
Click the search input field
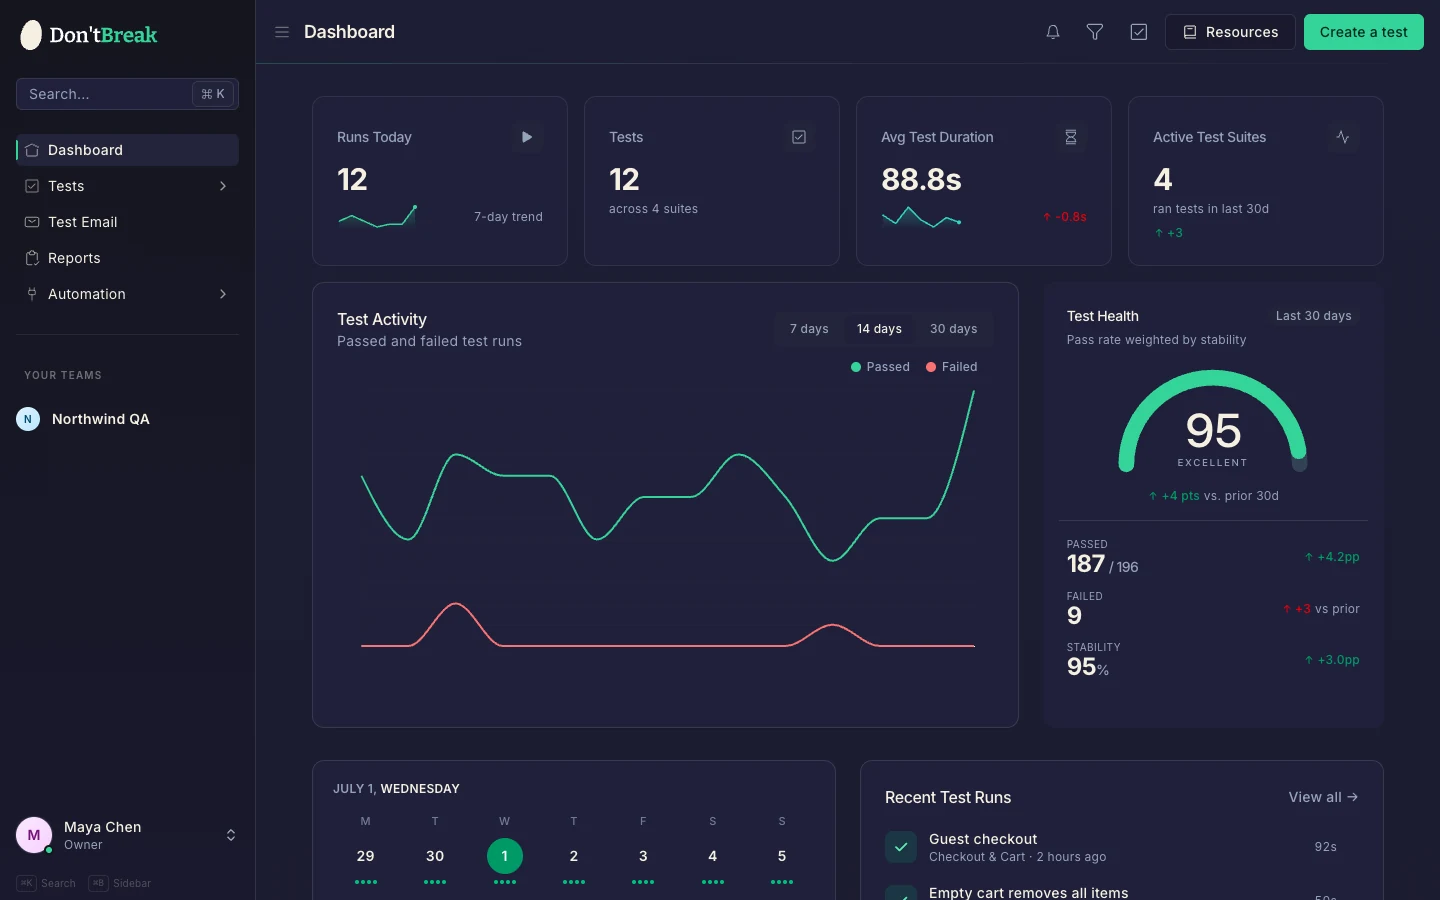(127, 94)
